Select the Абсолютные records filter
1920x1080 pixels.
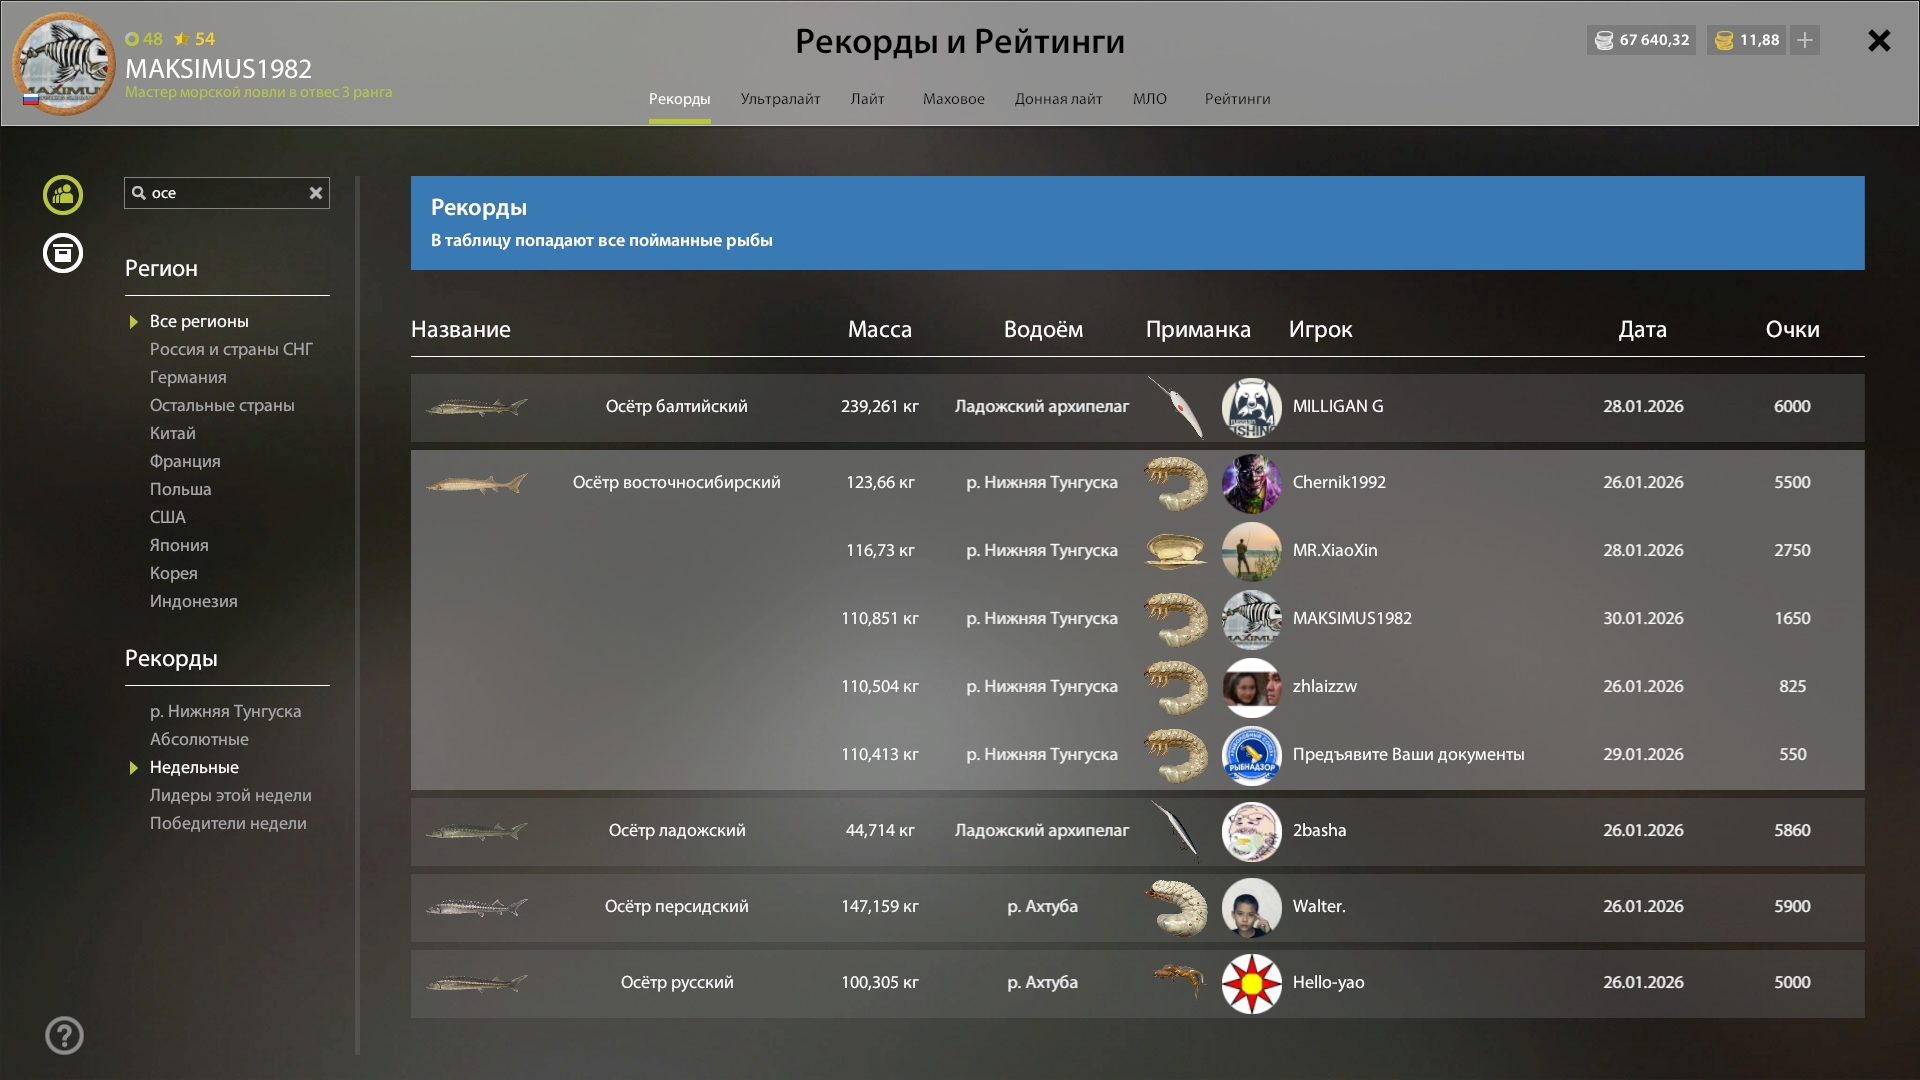(199, 739)
